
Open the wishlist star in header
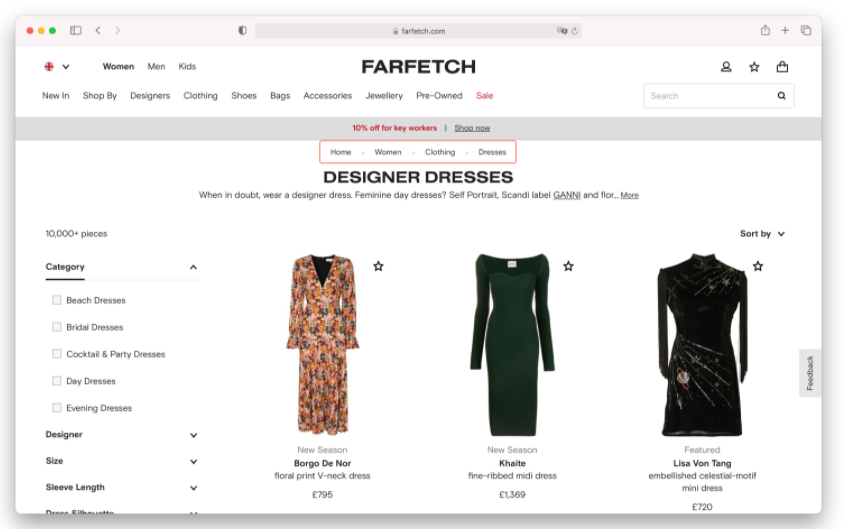tap(754, 67)
